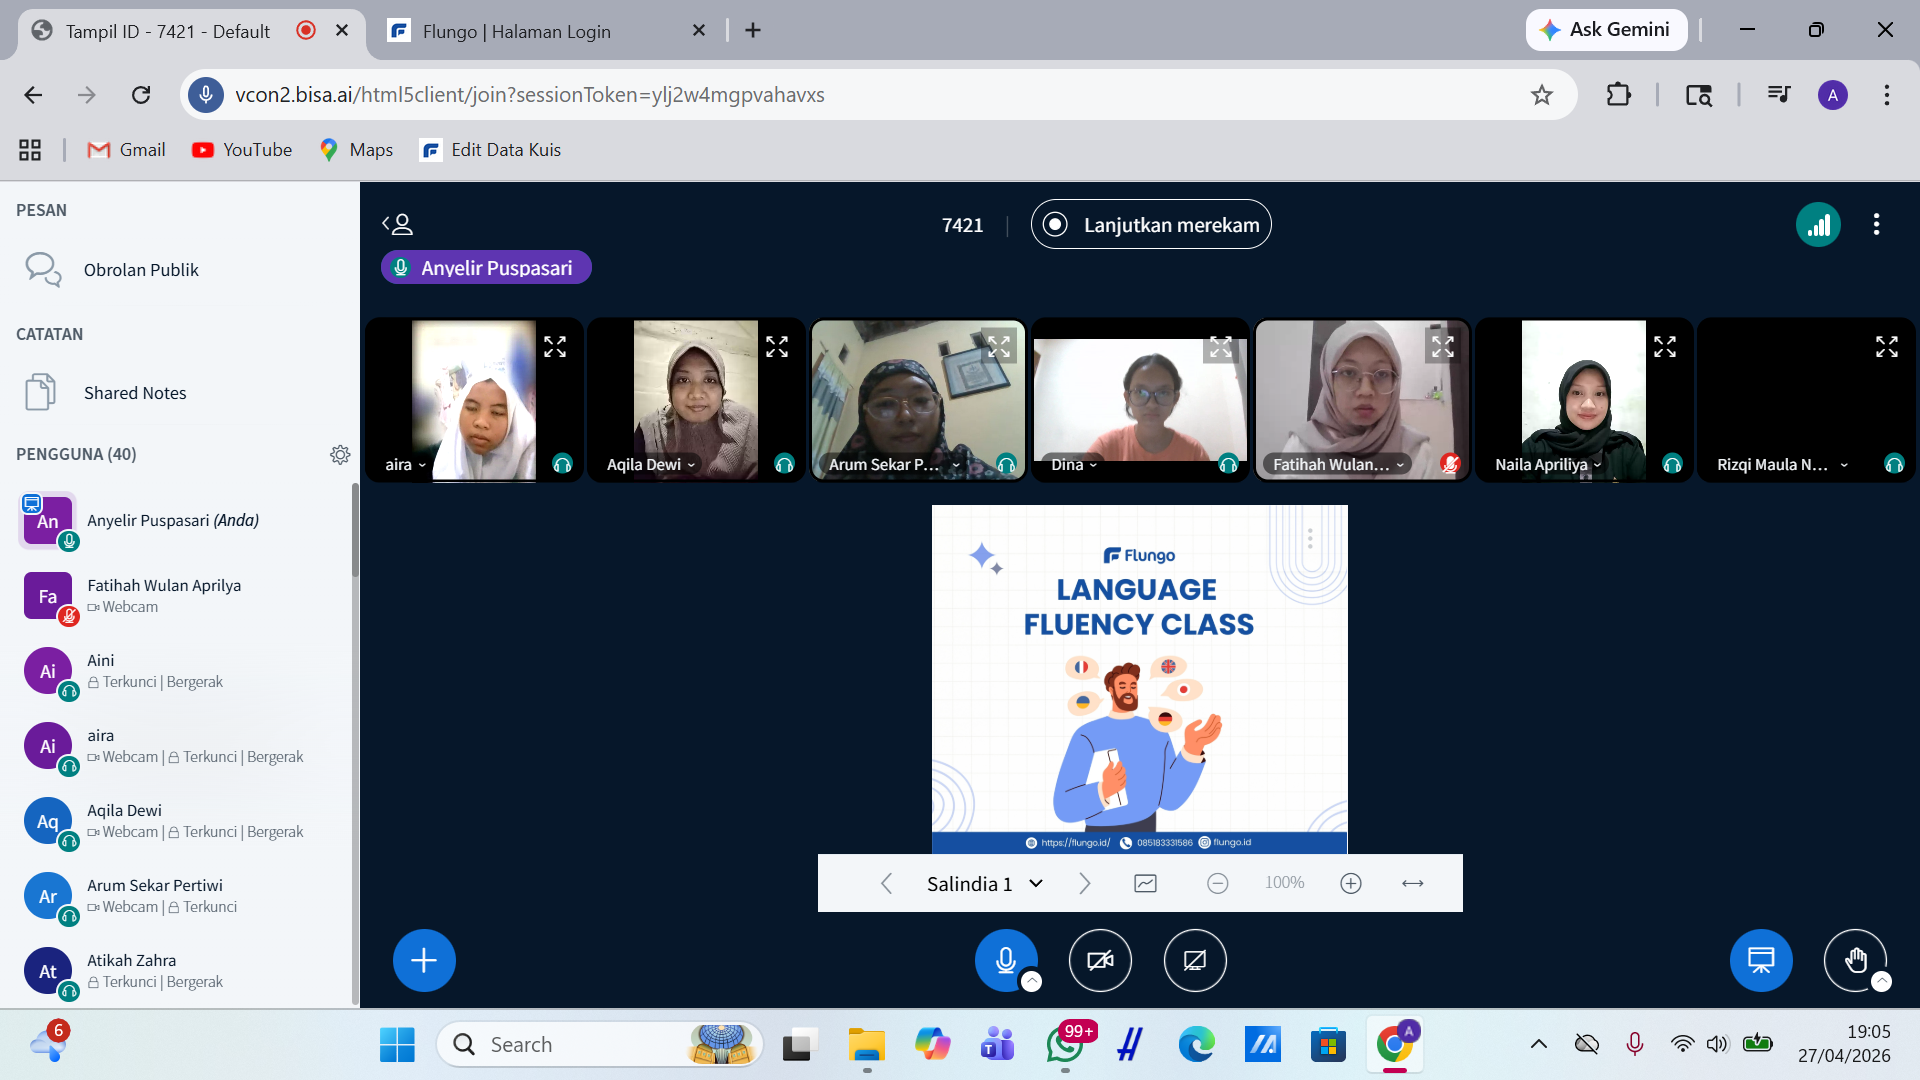The width and height of the screenshot is (1920, 1080).
Task: Click the Chrome extensions puzzle icon
Action: click(x=1618, y=95)
